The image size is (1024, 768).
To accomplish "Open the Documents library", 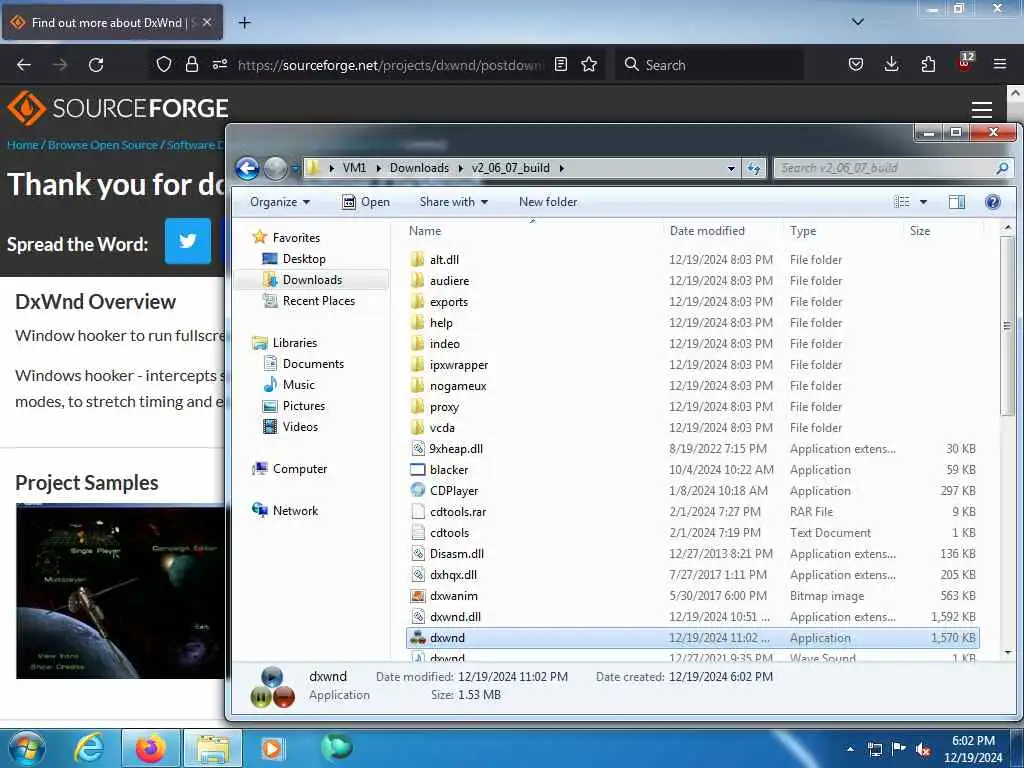I will [x=312, y=364].
